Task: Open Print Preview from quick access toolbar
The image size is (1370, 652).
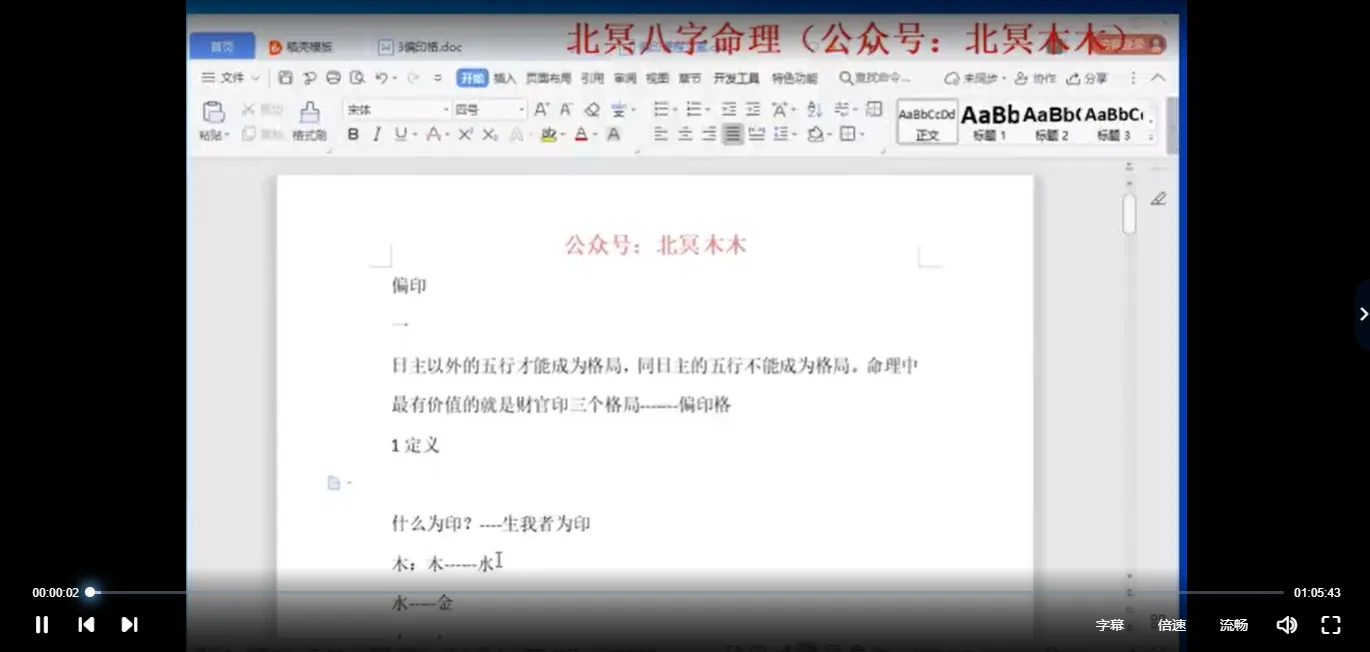Action: 357,77
